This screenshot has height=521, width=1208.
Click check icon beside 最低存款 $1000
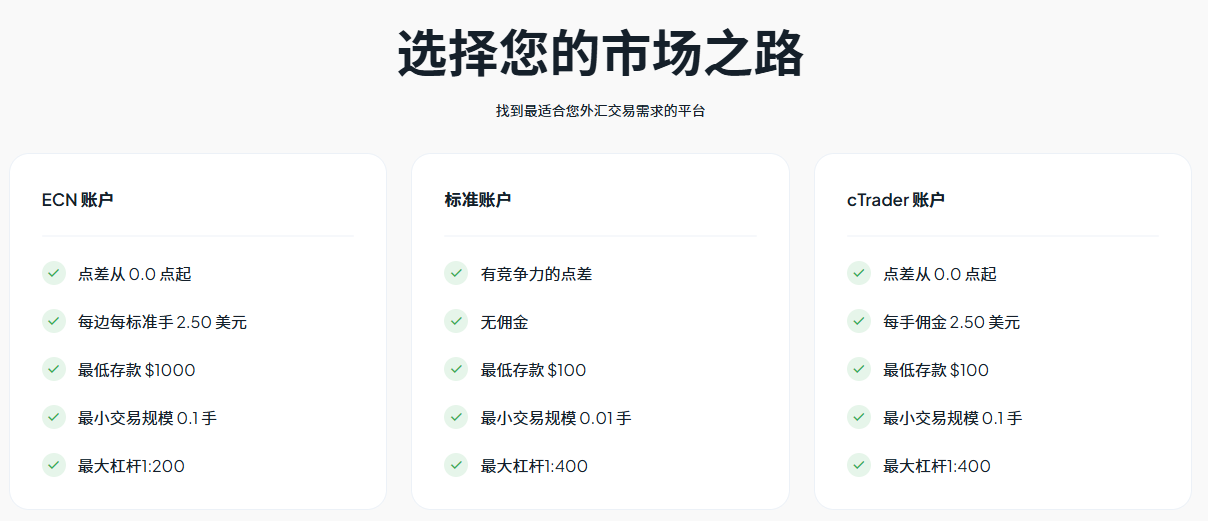coord(54,369)
